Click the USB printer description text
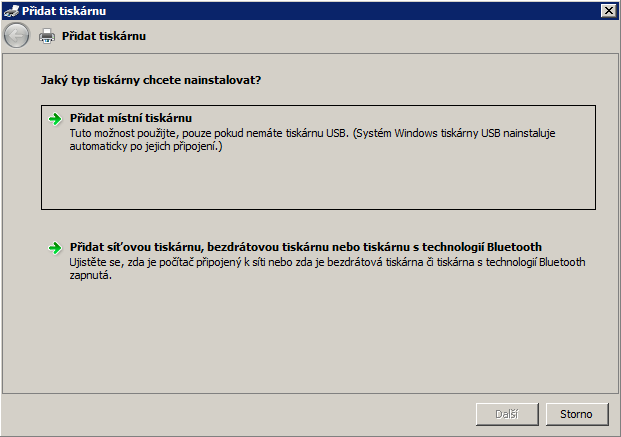 312,139
